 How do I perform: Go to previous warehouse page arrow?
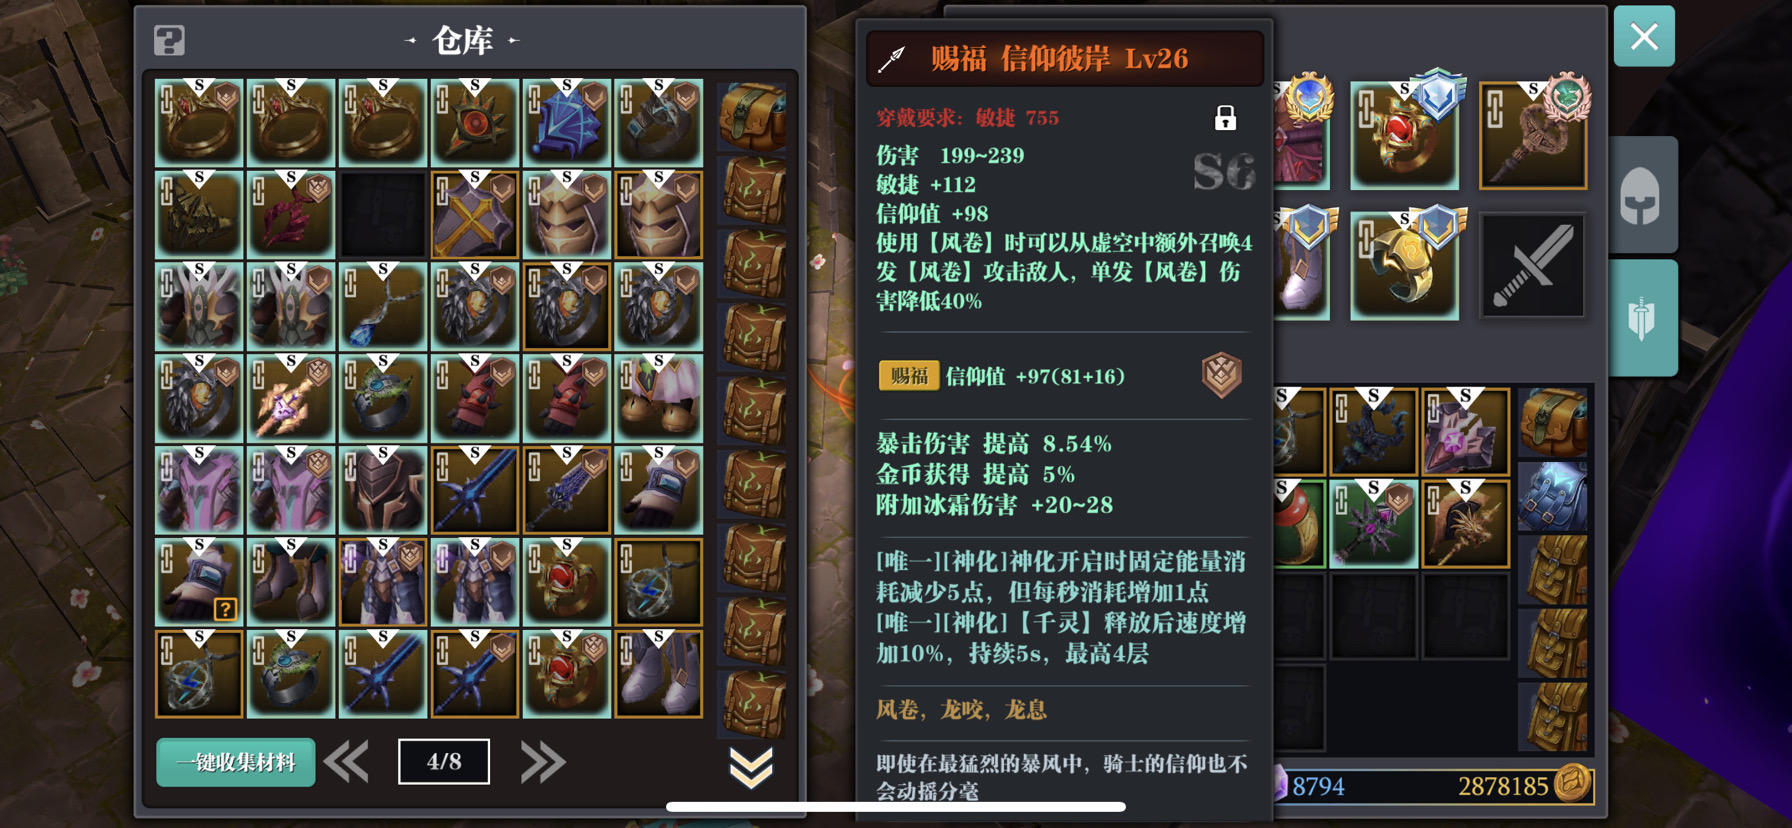click(x=347, y=763)
